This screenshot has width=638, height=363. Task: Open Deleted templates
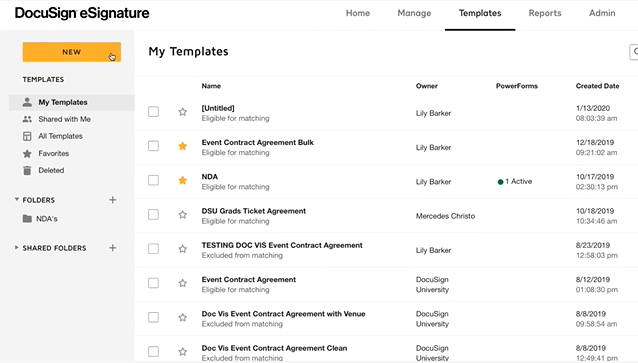[x=51, y=171]
